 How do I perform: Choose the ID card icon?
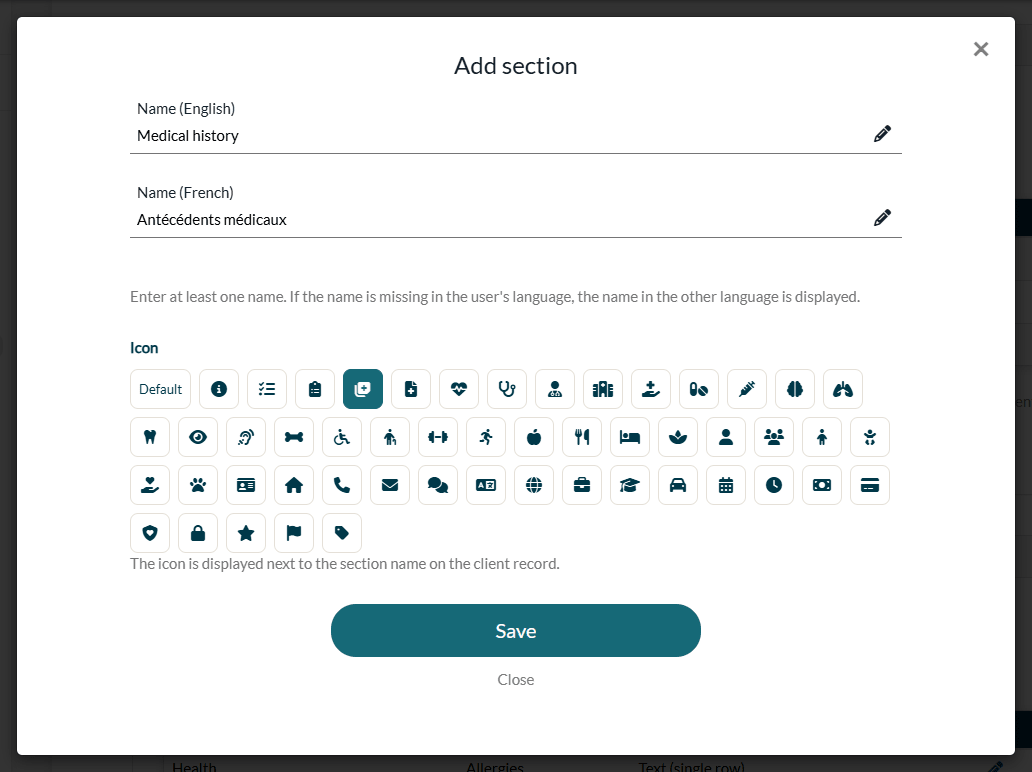pyautogui.click(x=246, y=485)
